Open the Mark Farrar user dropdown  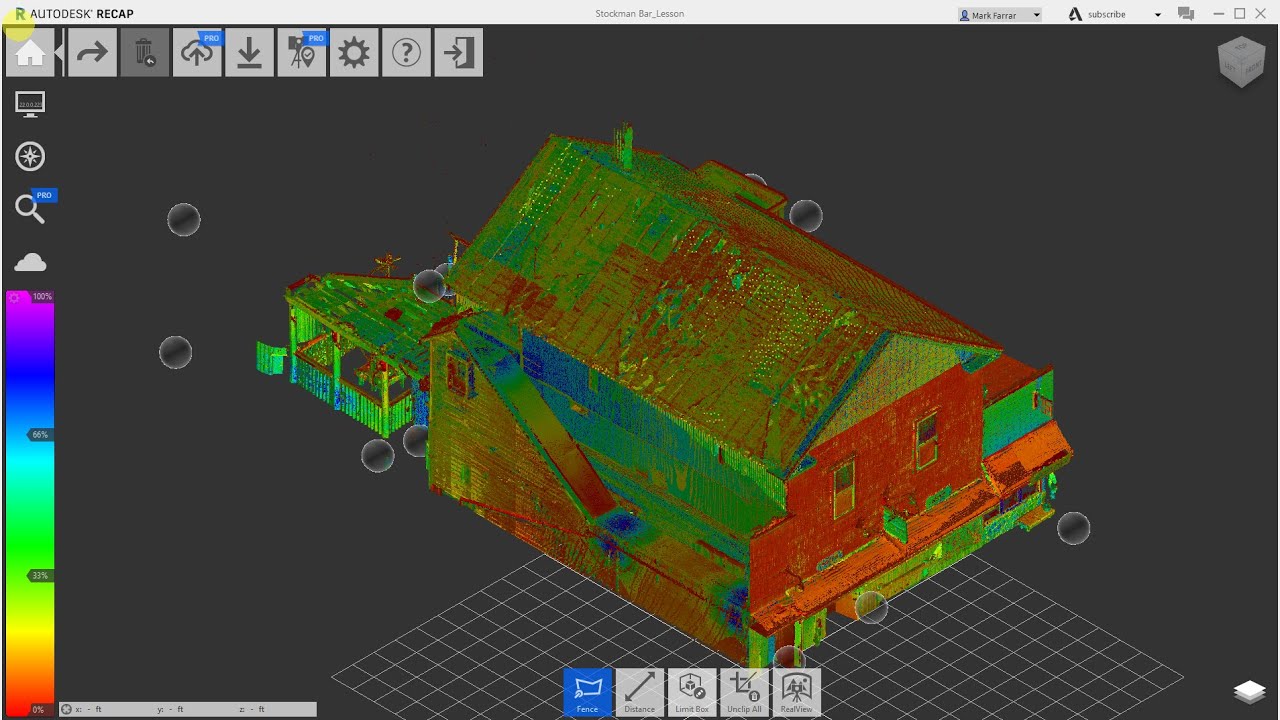(x=1000, y=15)
